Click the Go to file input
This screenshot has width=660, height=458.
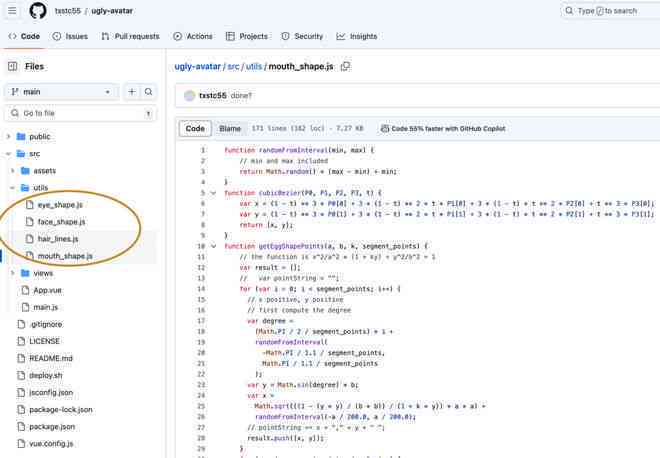coord(80,113)
